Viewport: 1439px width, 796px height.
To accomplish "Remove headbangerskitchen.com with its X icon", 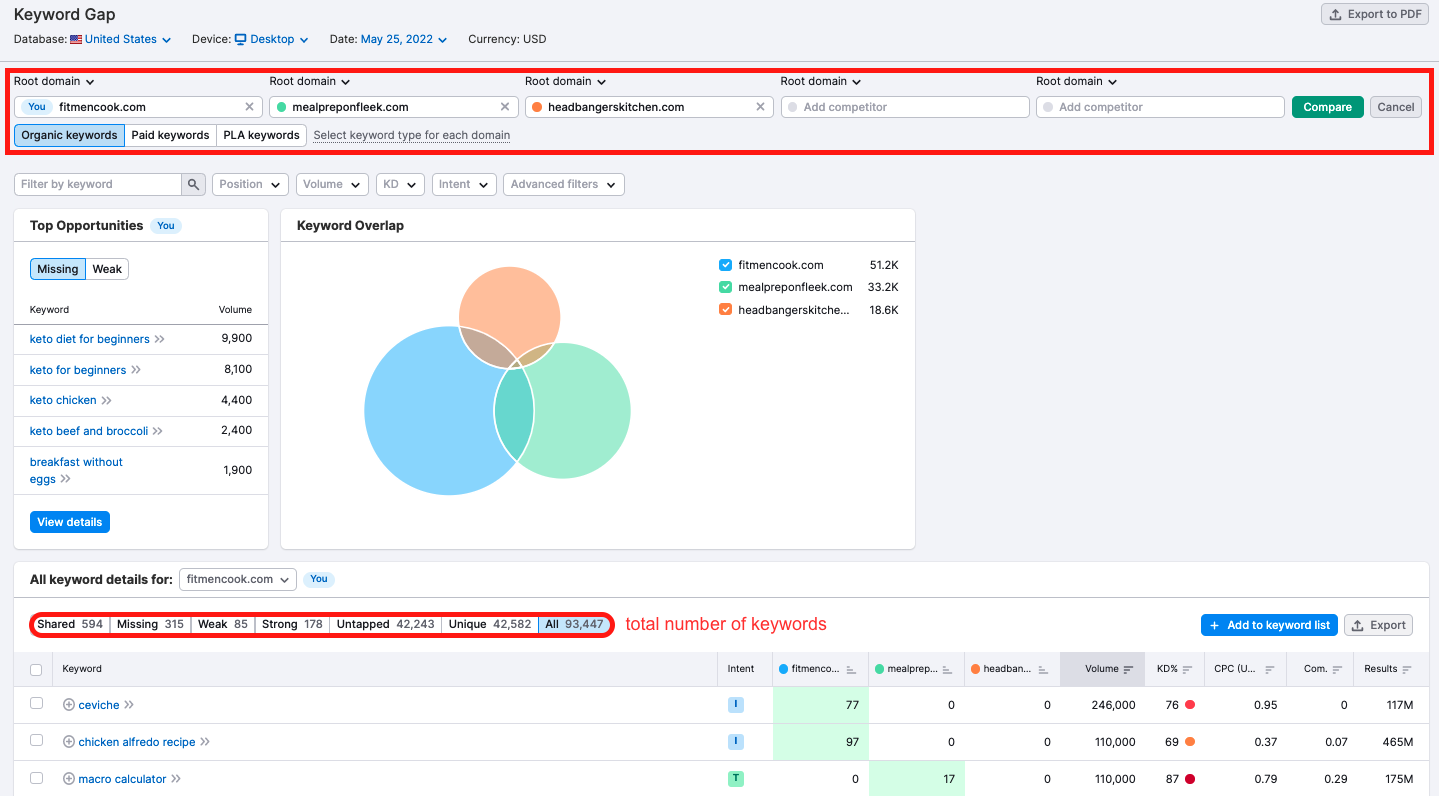I will [x=760, y=107].
